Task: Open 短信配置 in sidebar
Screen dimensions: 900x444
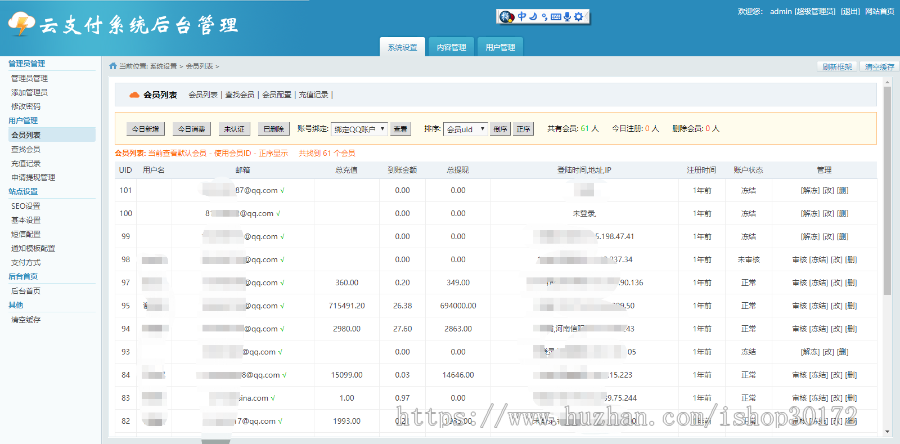Action: (x=26, y=235)
